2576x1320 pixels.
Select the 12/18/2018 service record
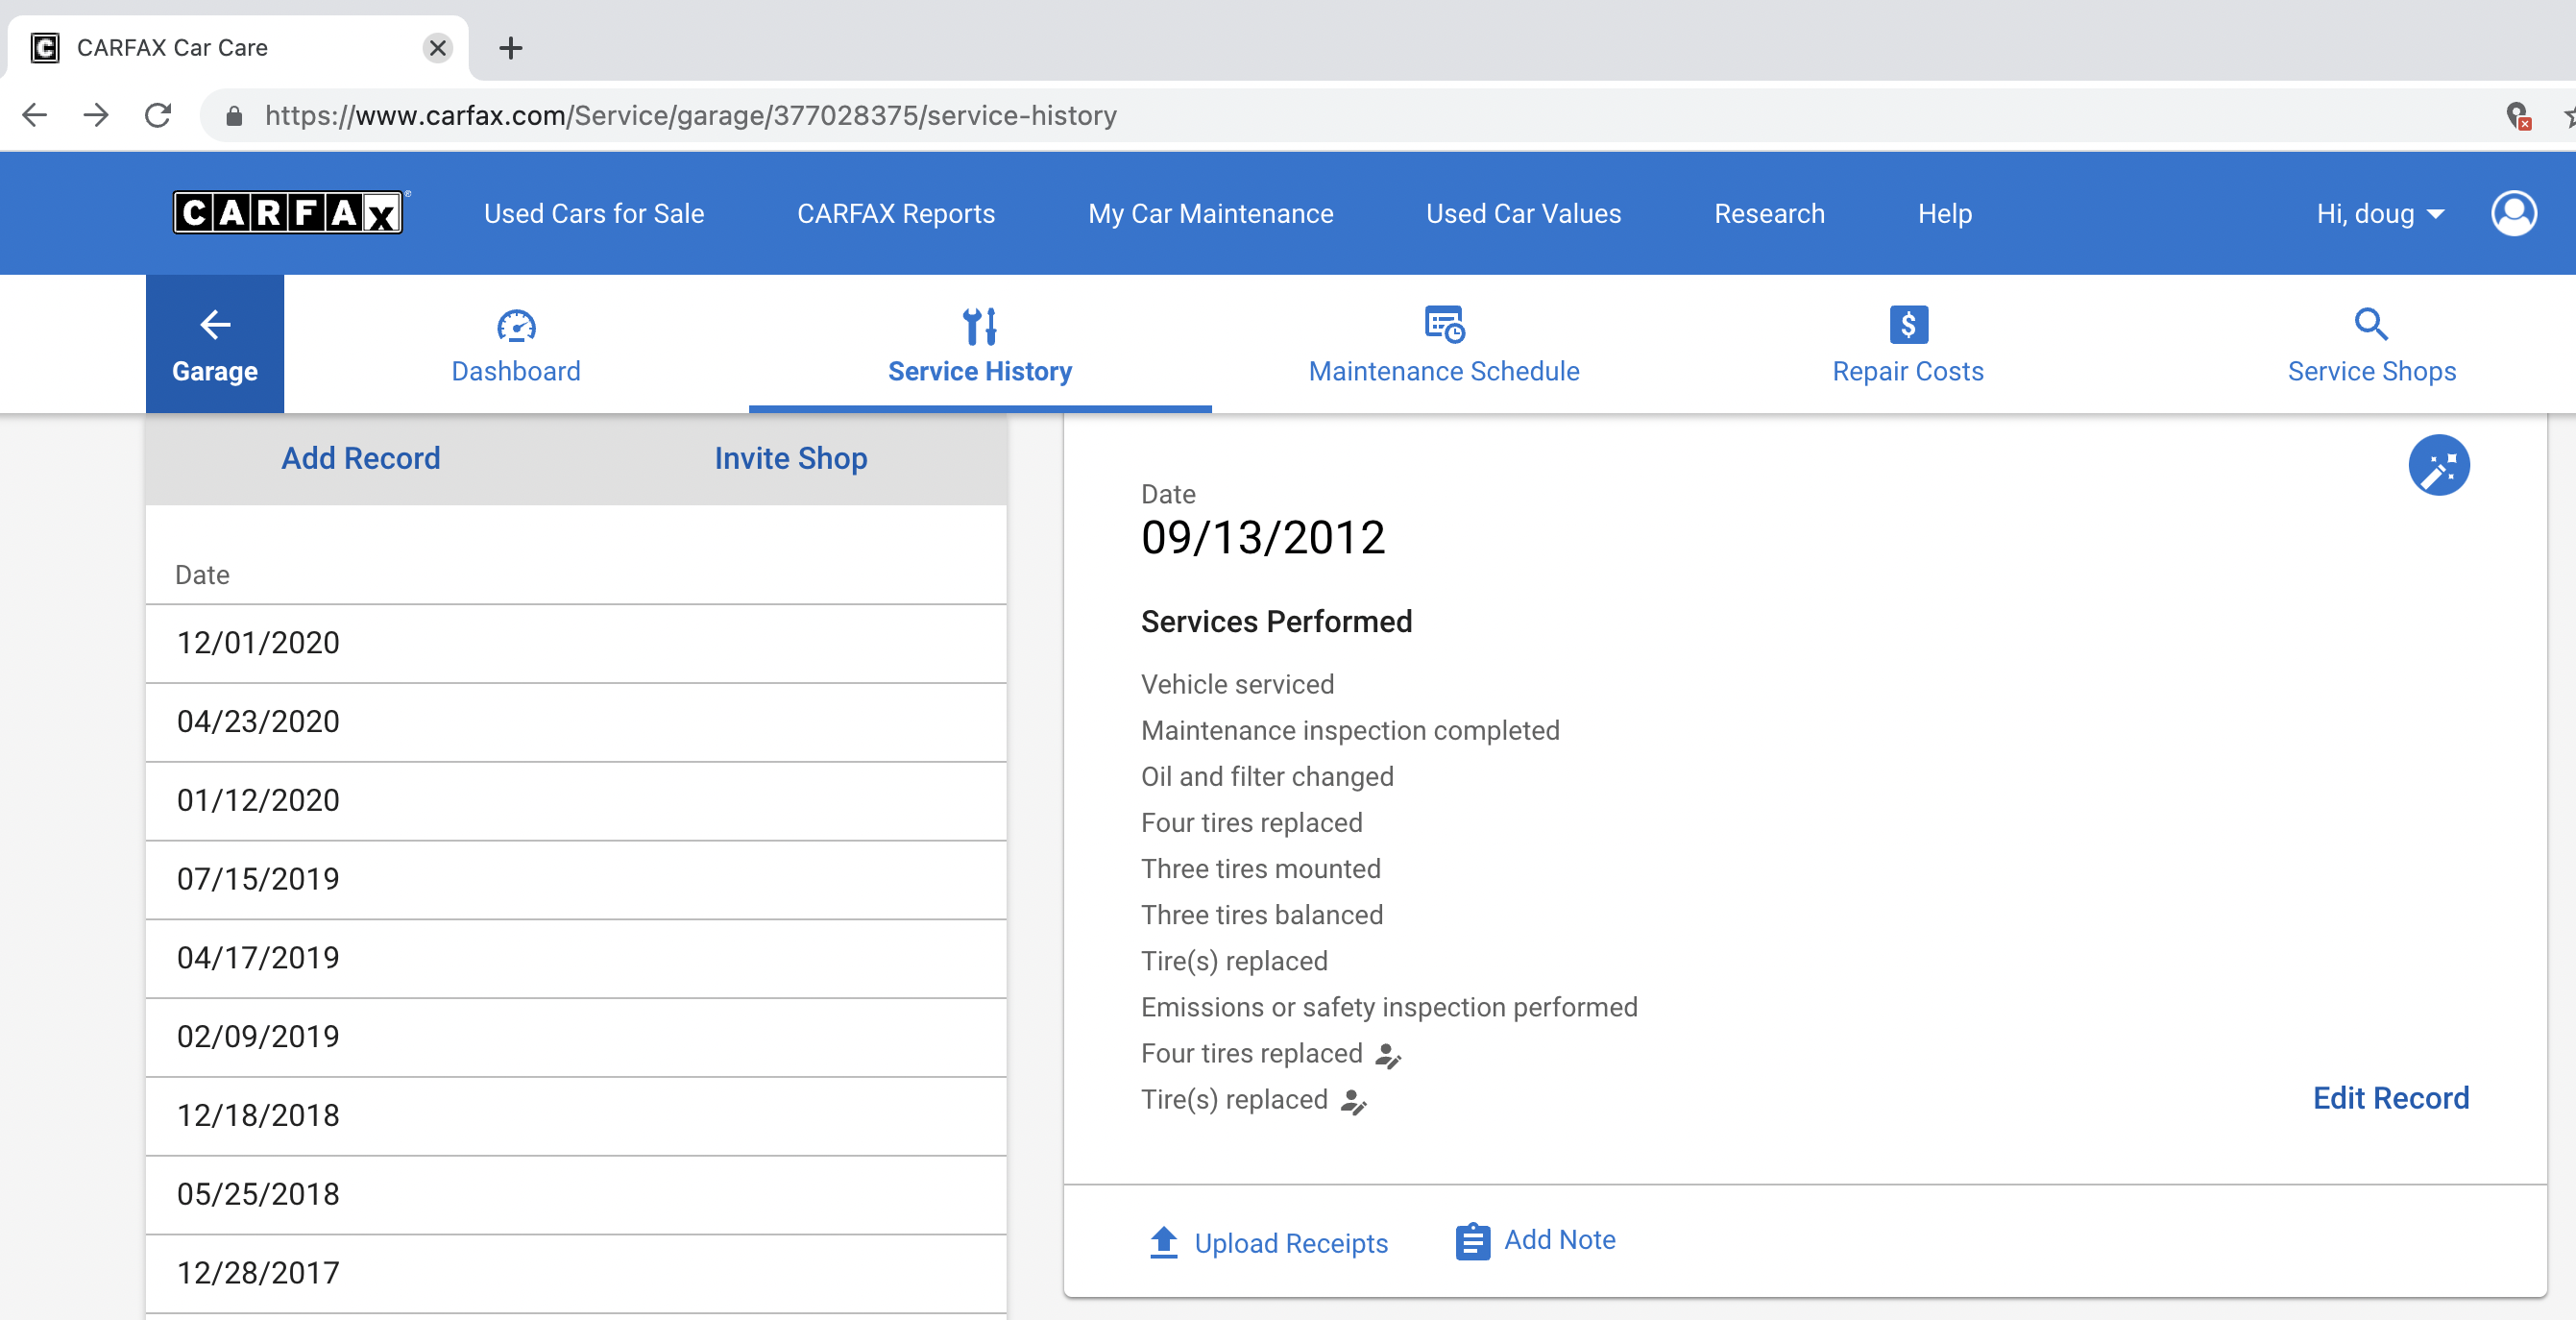pos(576,1116)
